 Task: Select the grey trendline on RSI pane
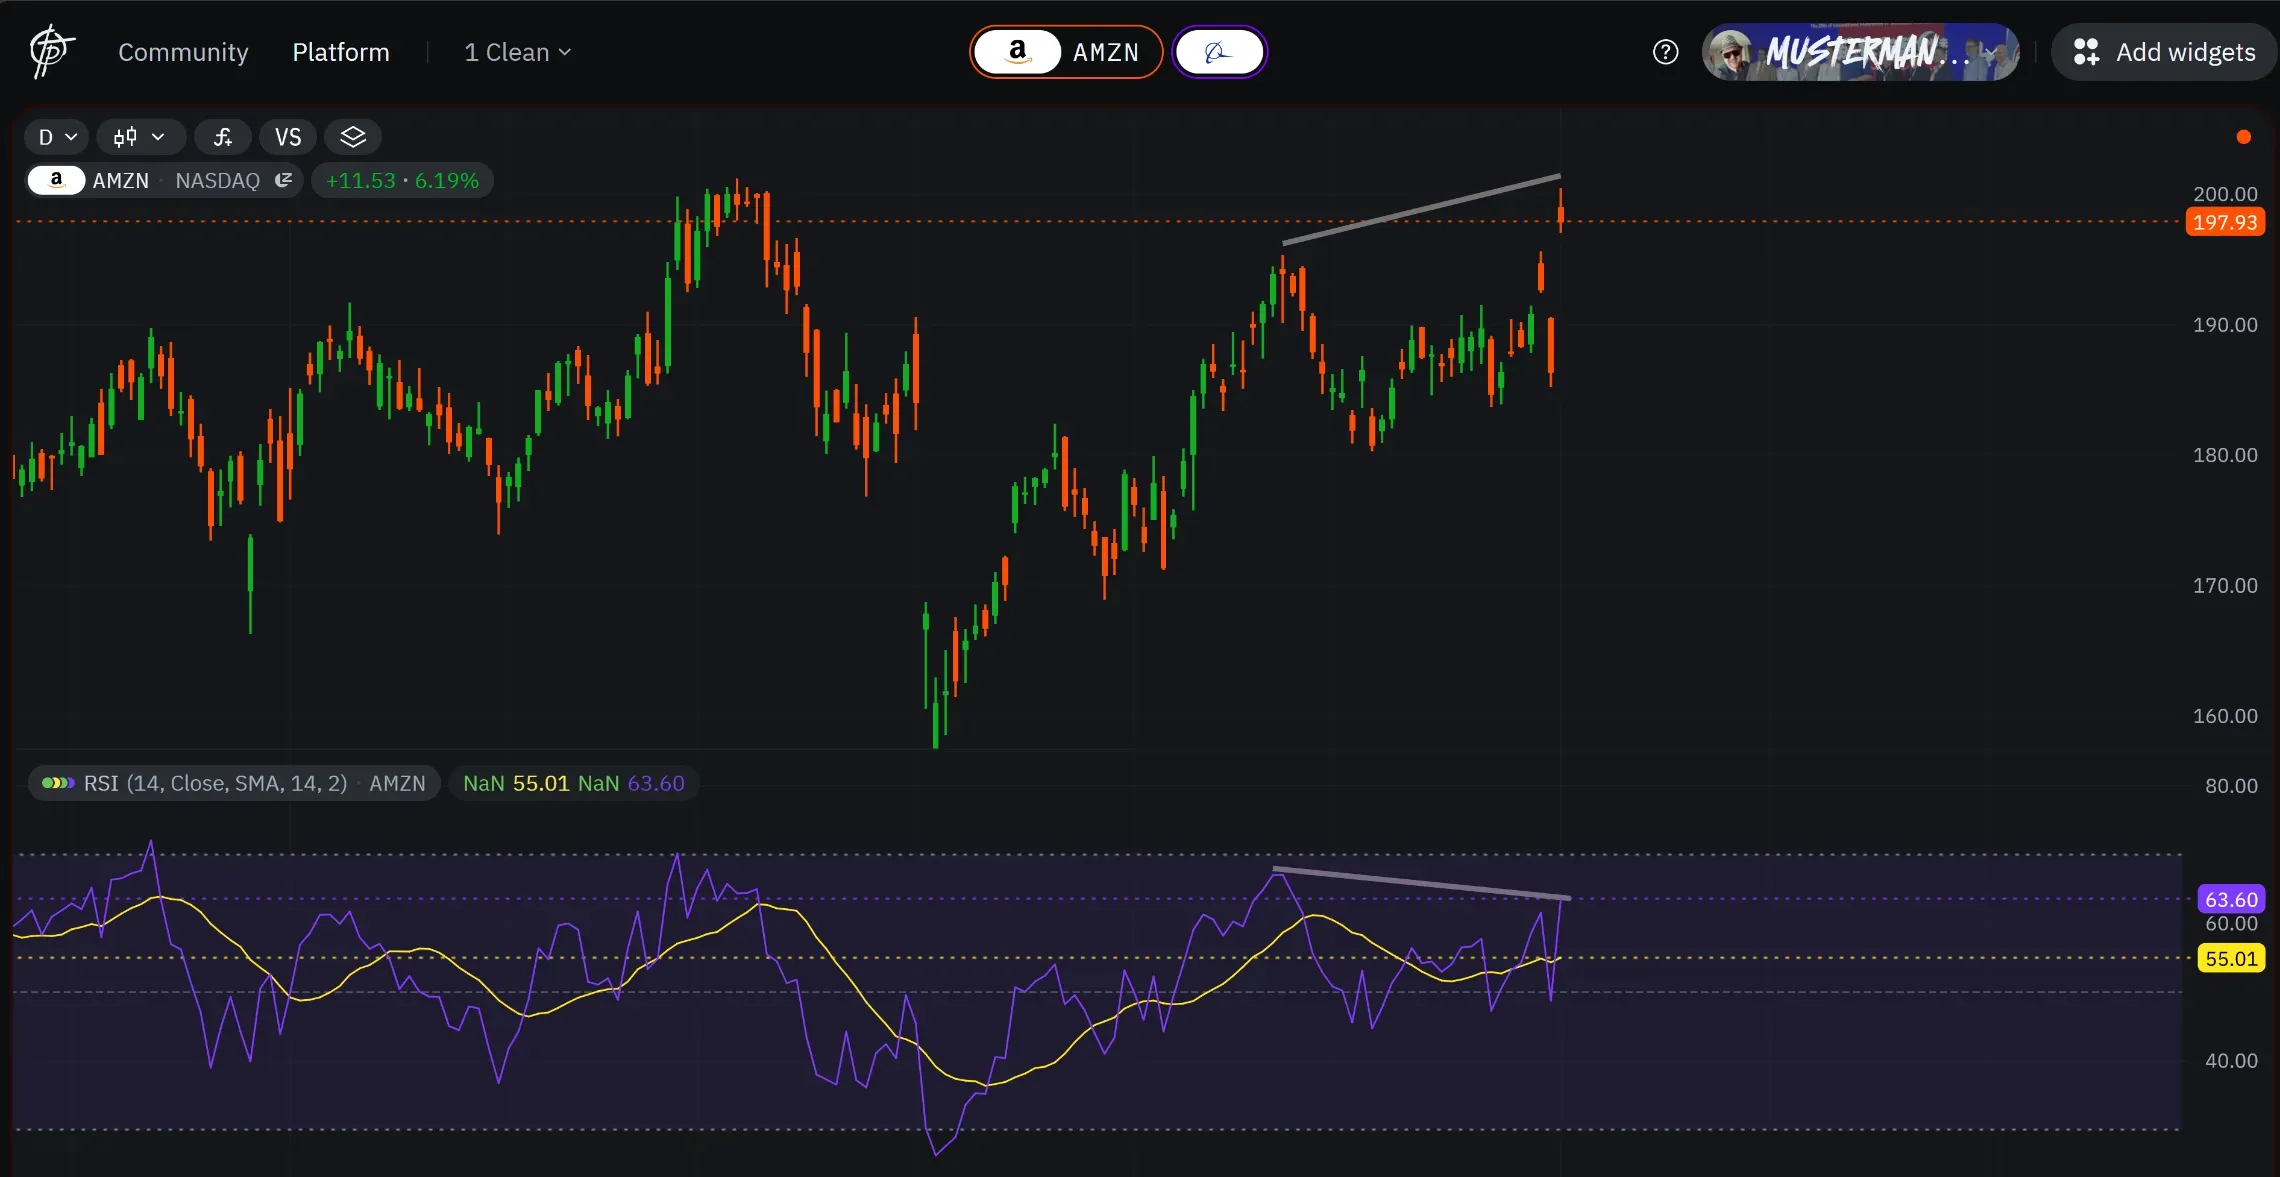click(x=1421, y=883)
